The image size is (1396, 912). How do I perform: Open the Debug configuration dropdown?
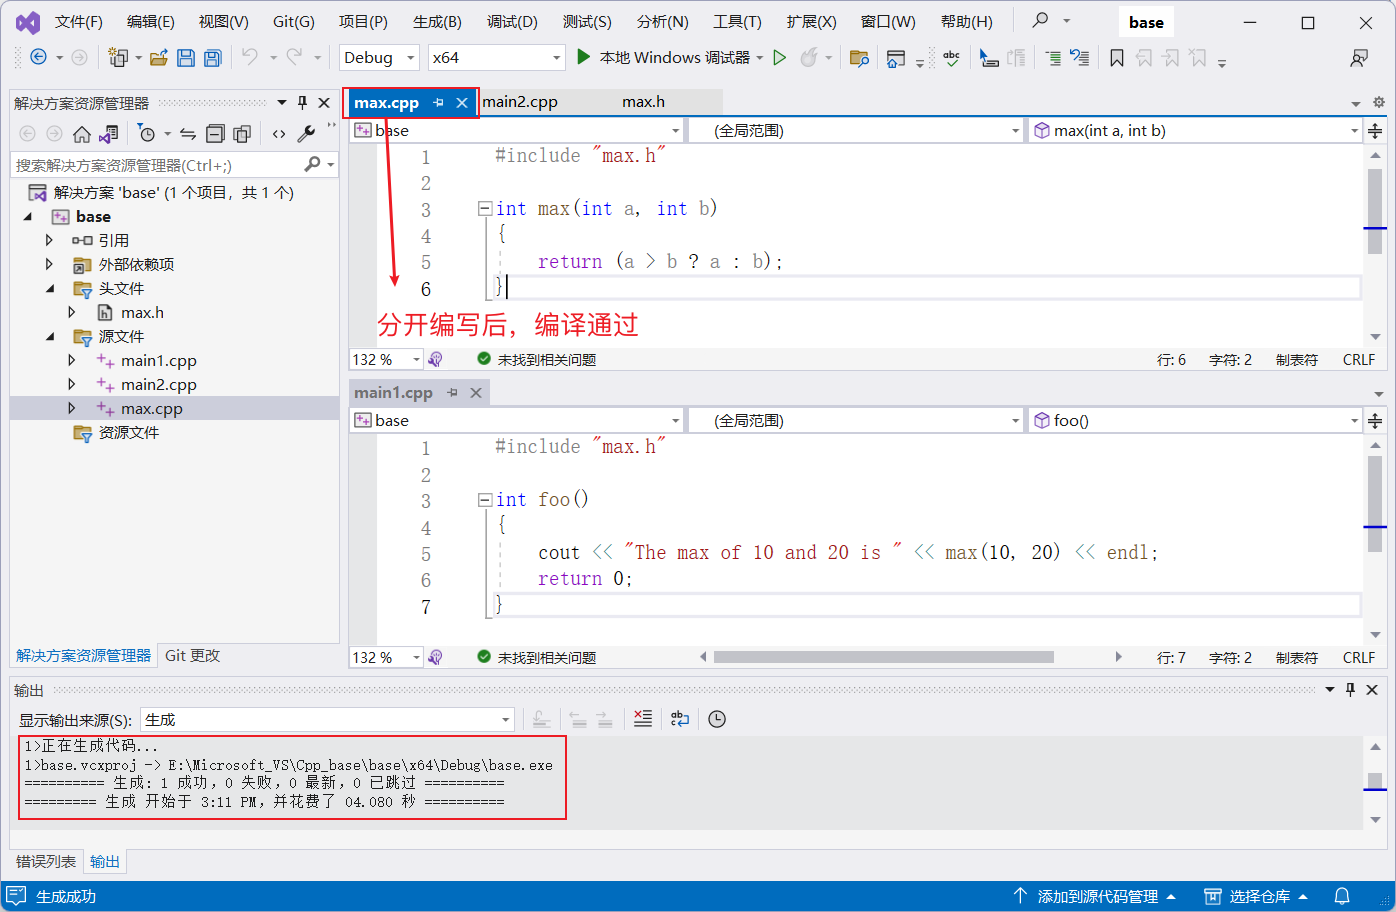point(379,58)
